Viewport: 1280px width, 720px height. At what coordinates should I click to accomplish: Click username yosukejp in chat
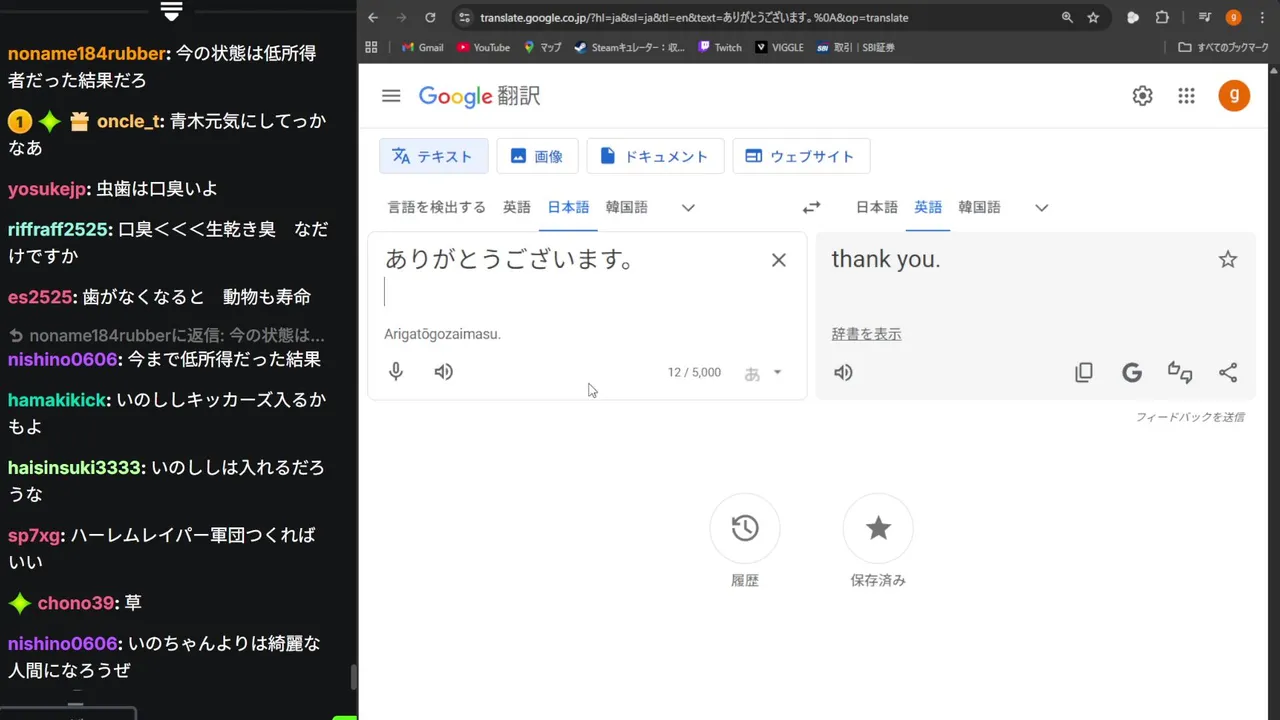49,188
